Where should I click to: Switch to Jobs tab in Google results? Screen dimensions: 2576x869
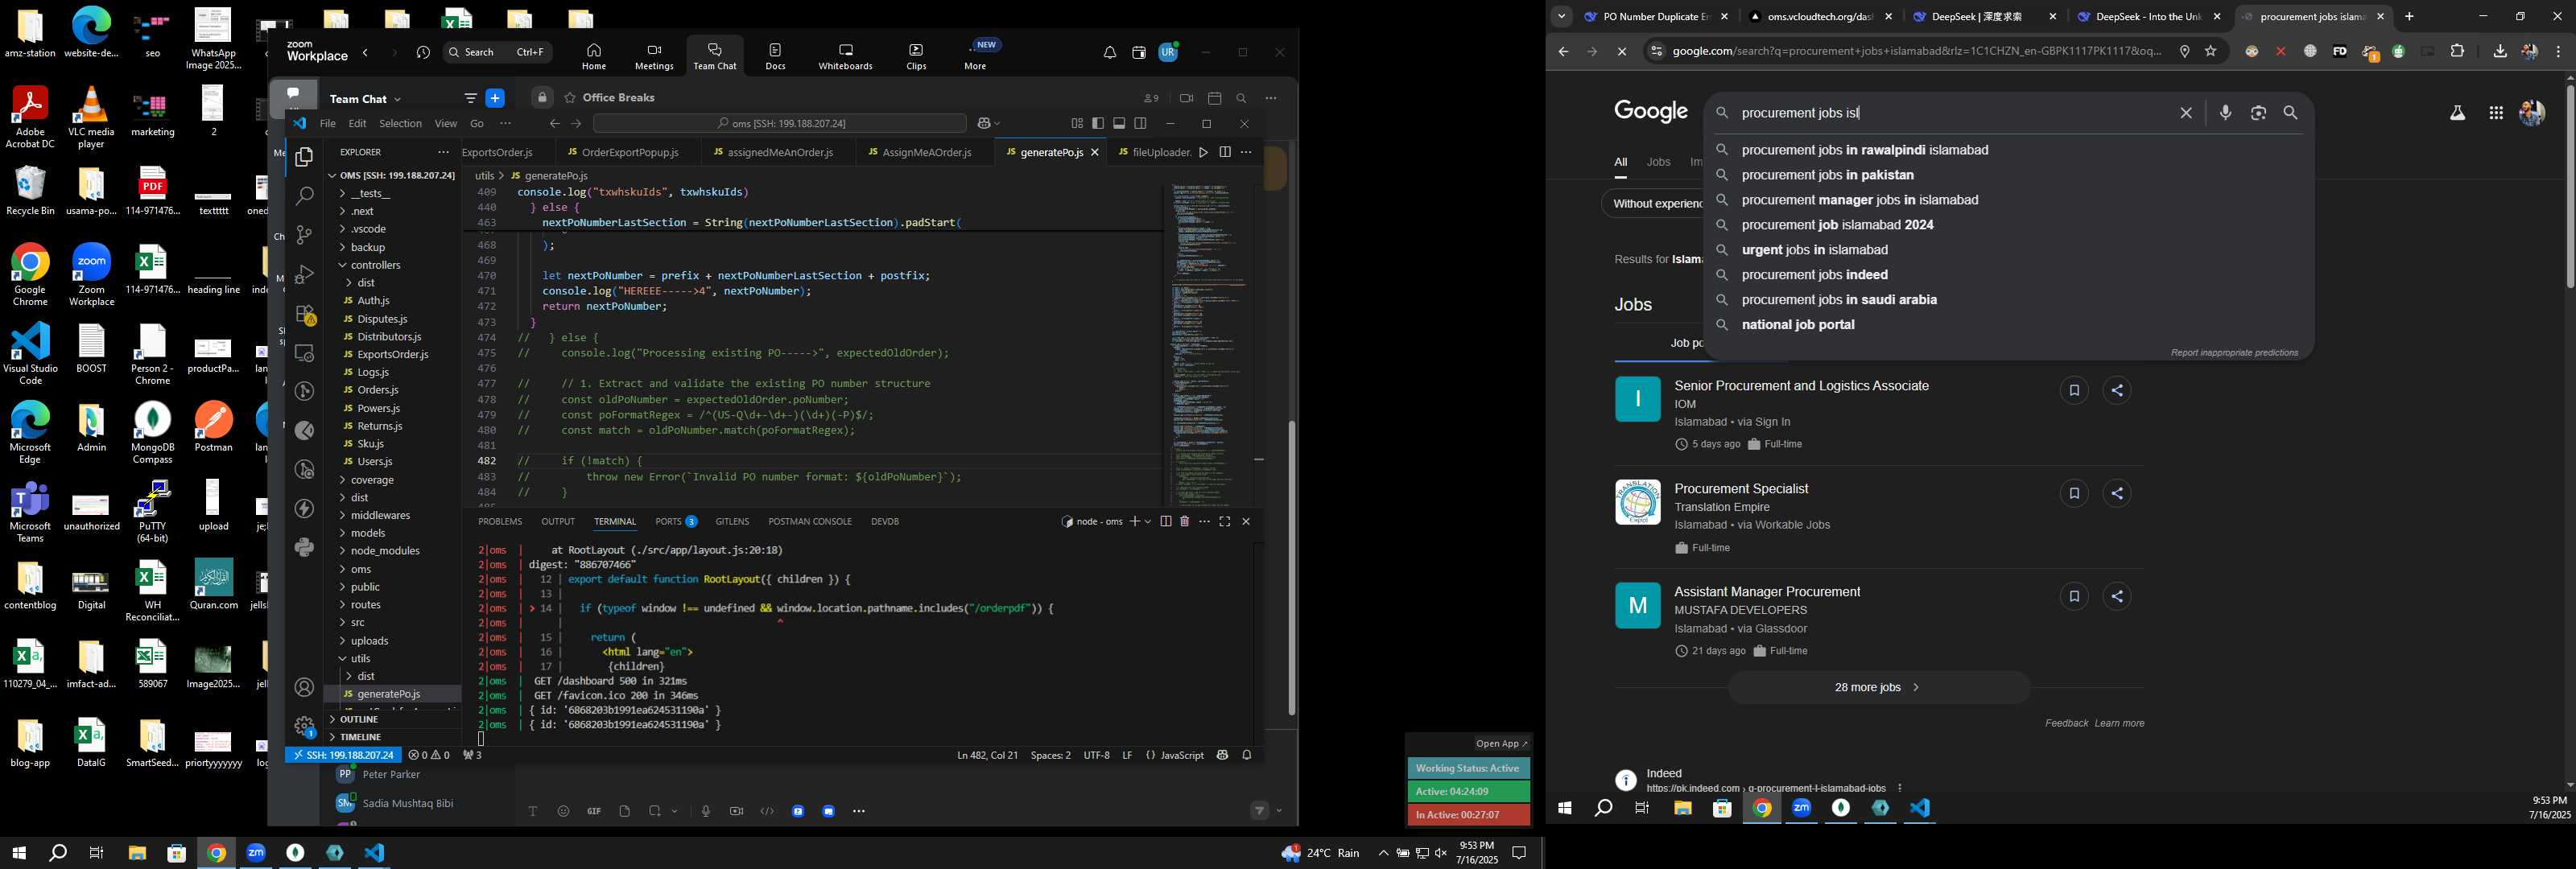tap(1659, 162)
